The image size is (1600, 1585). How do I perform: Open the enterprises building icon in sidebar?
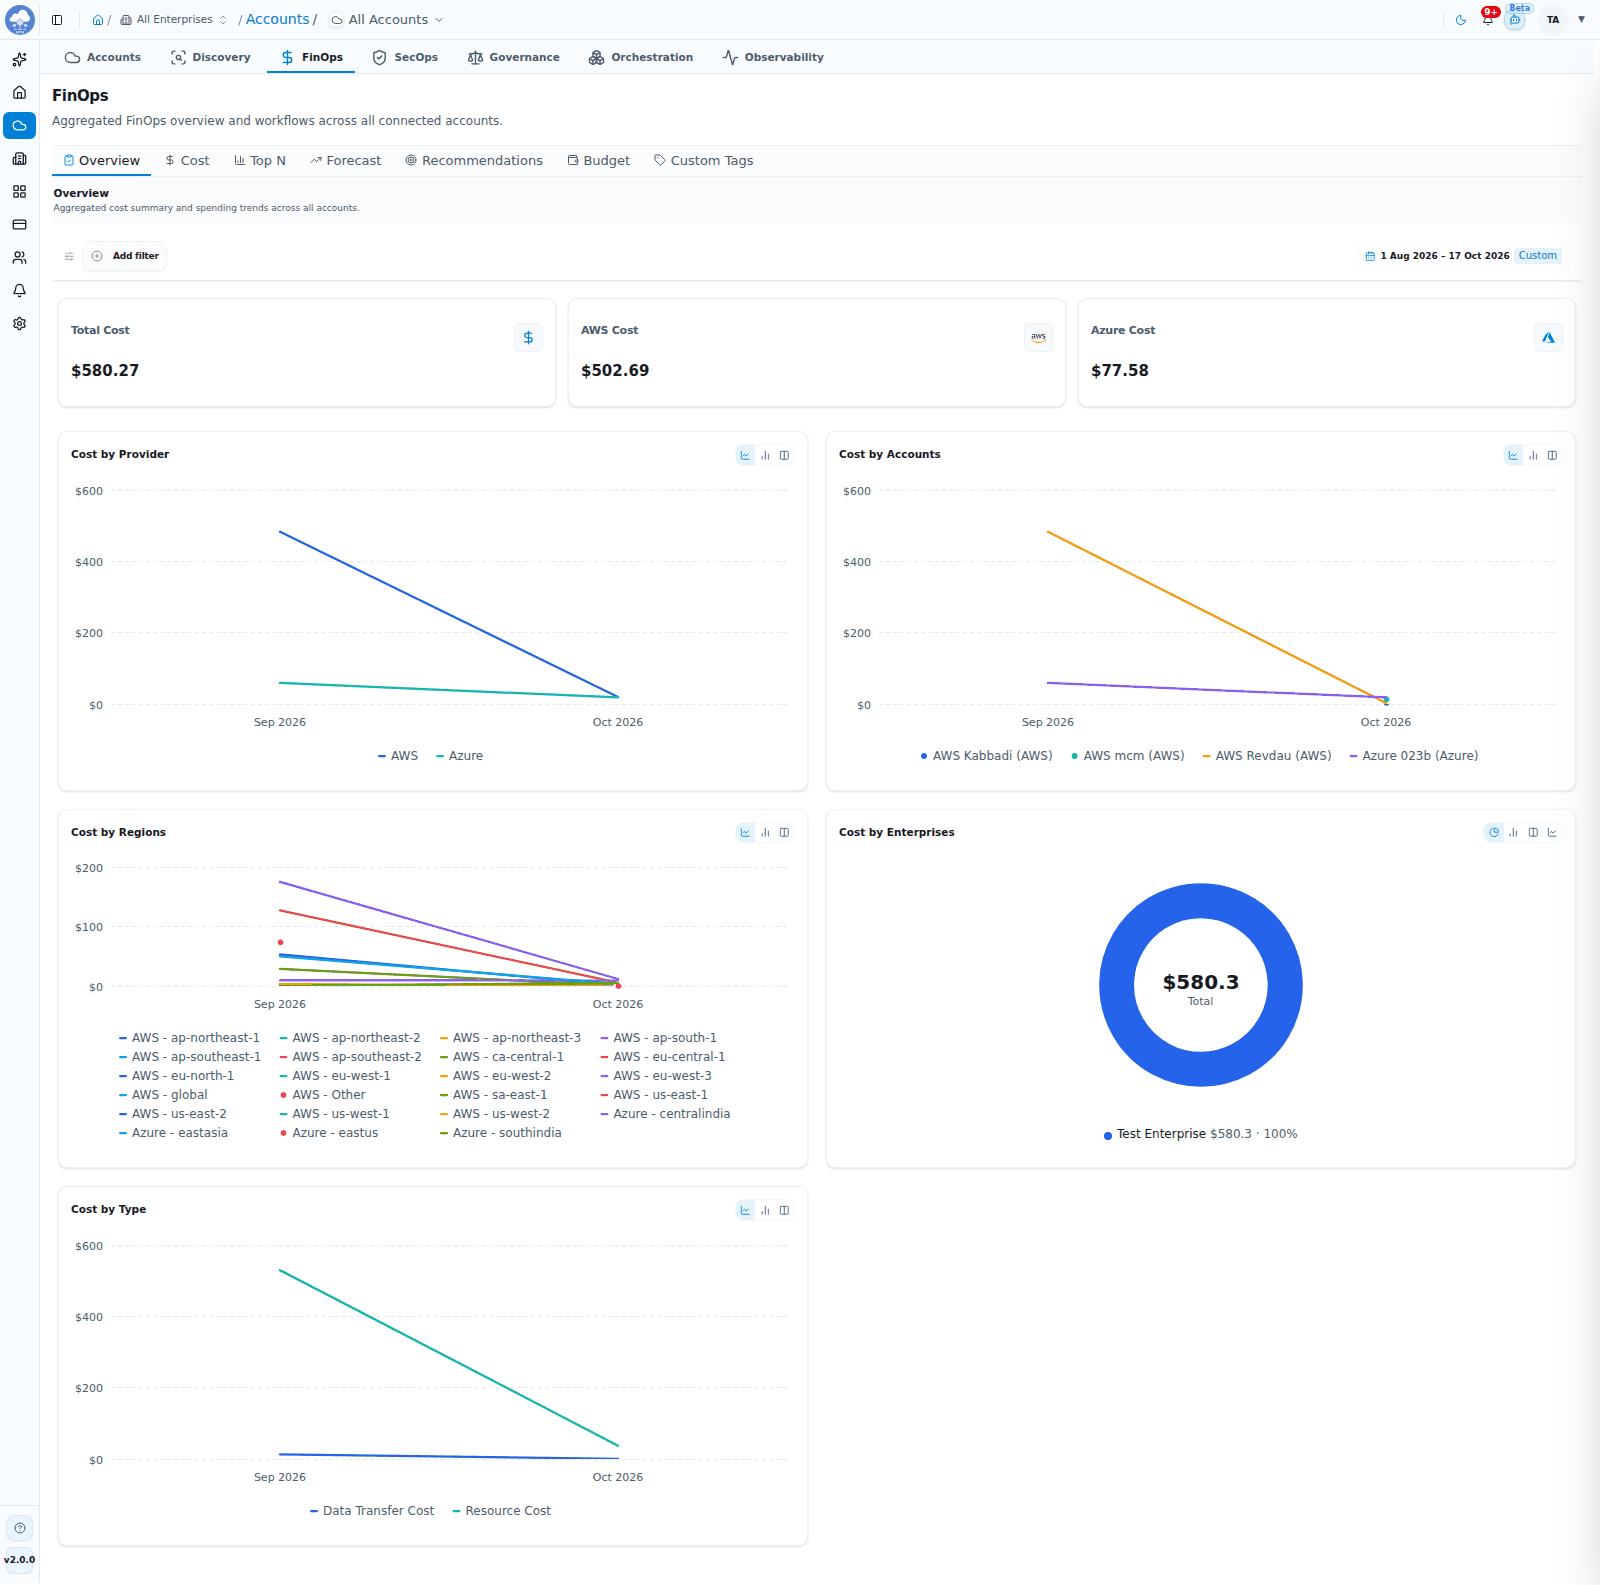click(x=19, y=159)
